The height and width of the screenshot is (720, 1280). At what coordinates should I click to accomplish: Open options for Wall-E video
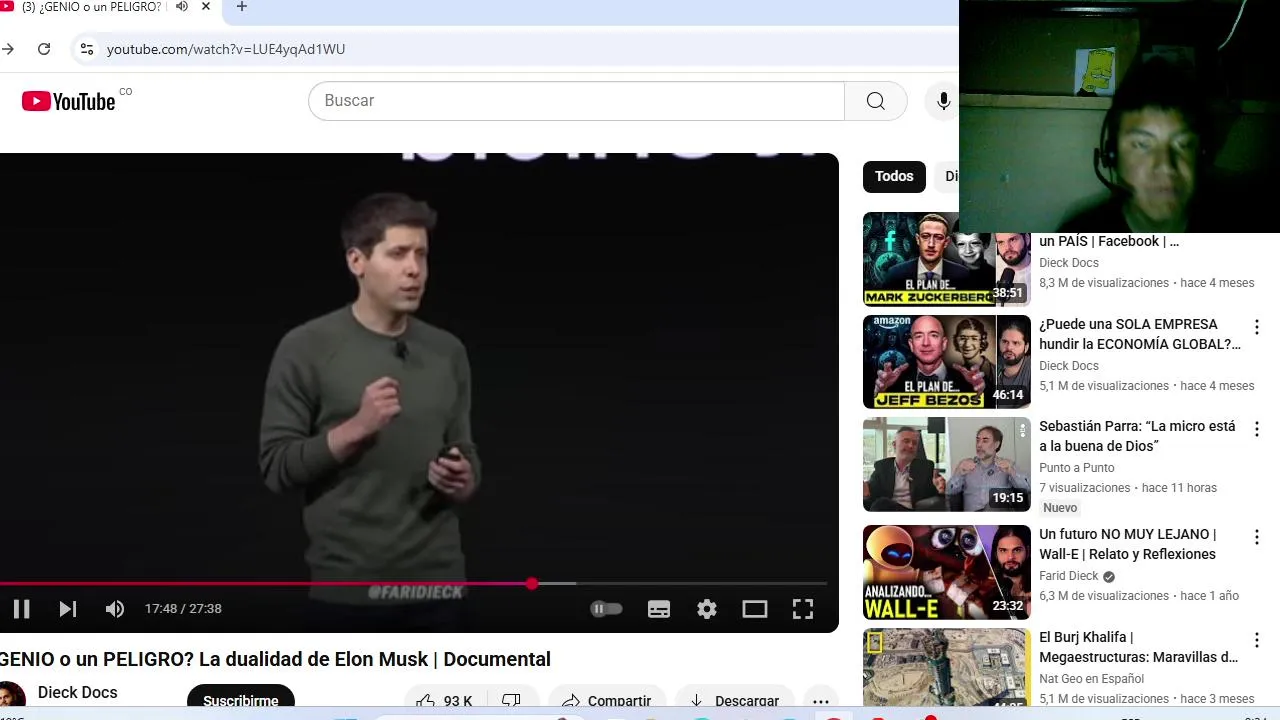(1257, 537)
